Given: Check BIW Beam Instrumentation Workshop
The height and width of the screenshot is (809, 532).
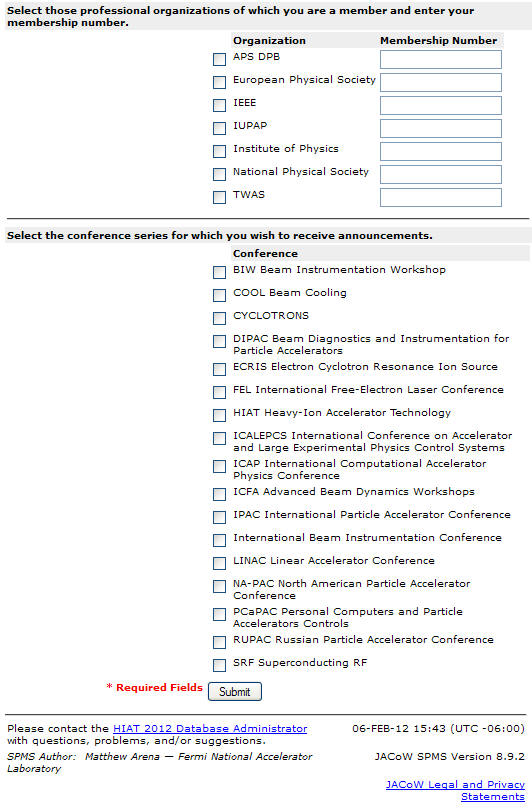Looking at the screenshot, I should coord(219,272).
